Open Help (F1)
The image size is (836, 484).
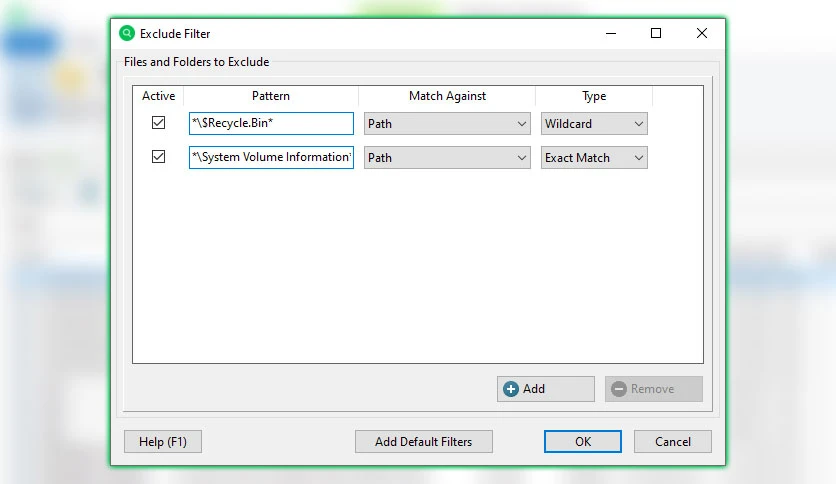point(163,442)
